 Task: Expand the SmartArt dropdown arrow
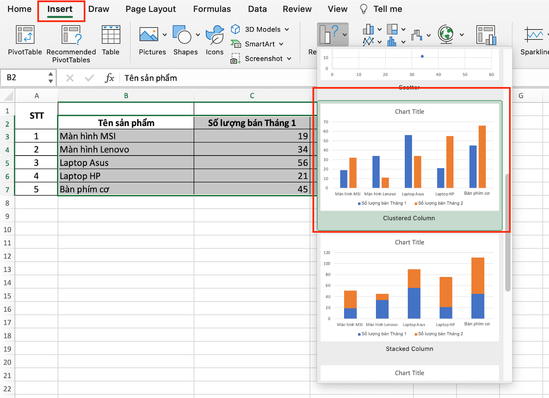click(x=281, y=44)
